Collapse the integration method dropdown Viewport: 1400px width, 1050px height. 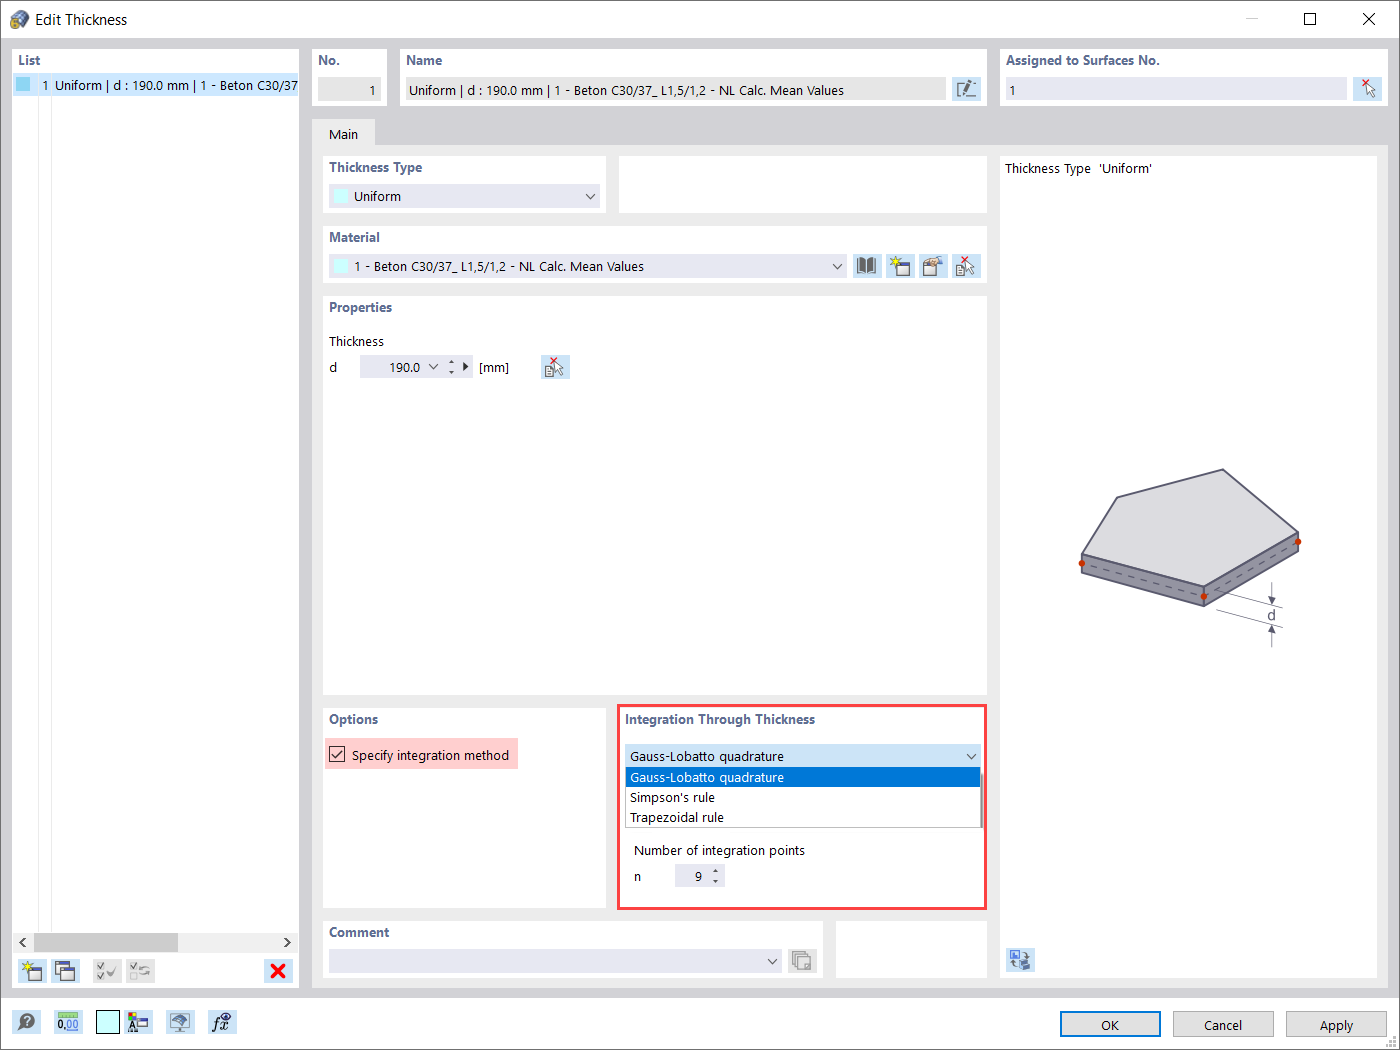pos(970,756)
